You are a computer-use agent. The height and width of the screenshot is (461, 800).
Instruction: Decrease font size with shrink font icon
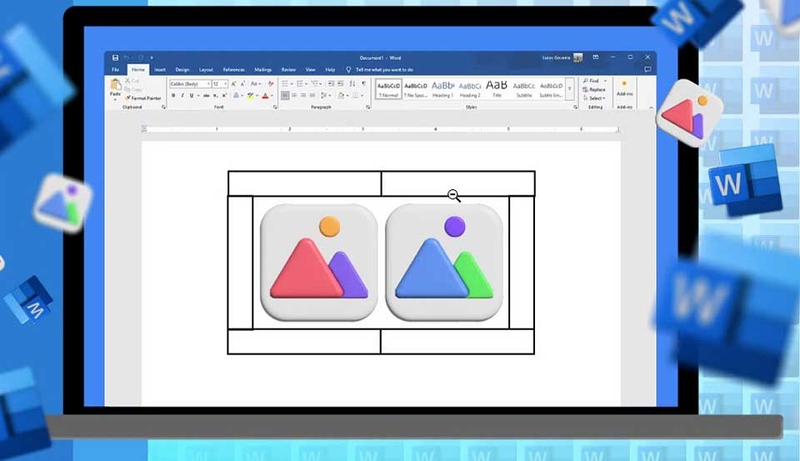point(243,84)
